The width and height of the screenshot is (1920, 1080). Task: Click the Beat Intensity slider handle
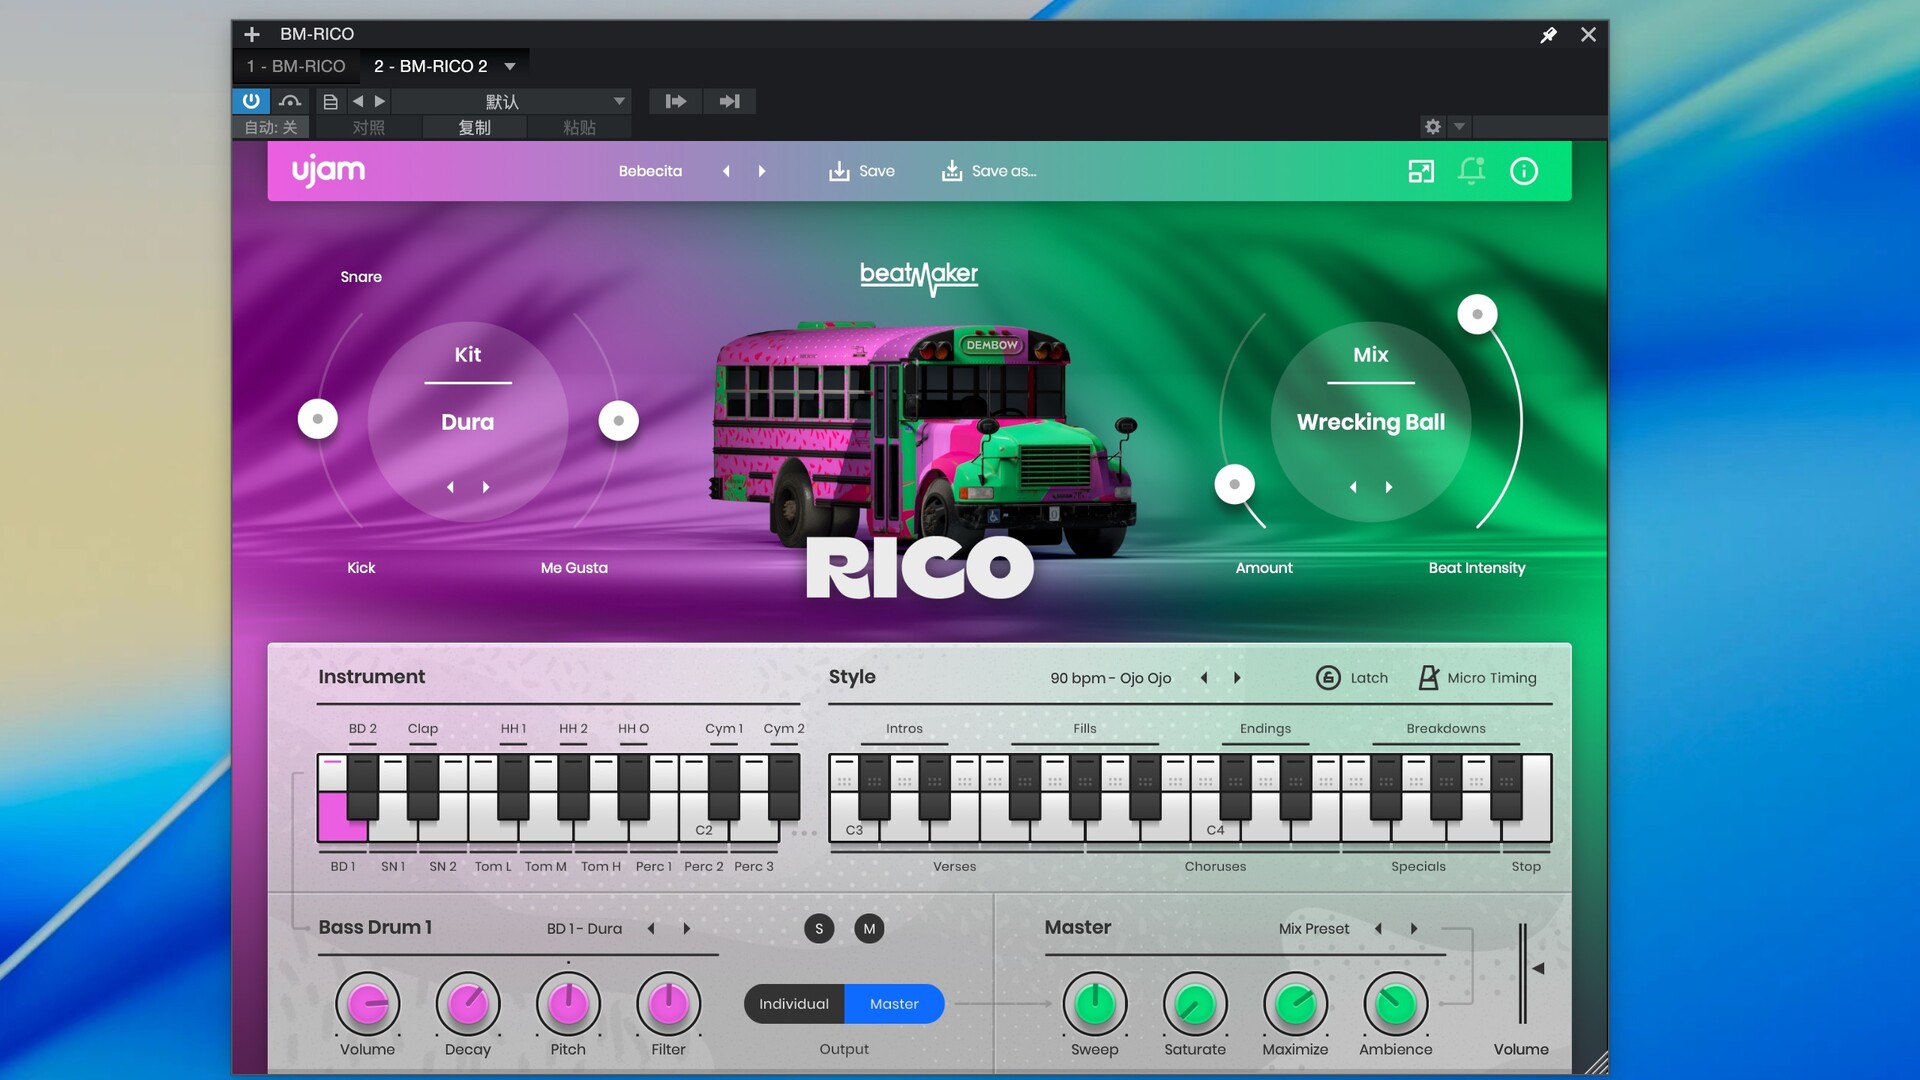tap(1477, 314)
